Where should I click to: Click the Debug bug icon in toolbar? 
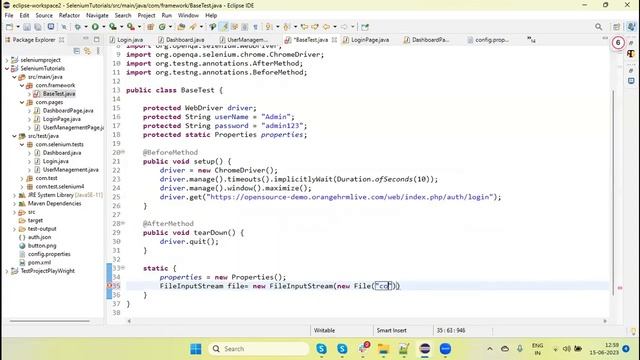click(77, 27)
